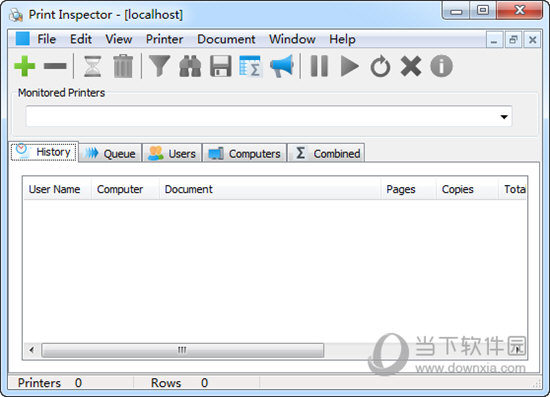The width and height of the screenshot is (550, 397).
Task: Click the minus remove printer icon
Action: [x=55, y=66]
